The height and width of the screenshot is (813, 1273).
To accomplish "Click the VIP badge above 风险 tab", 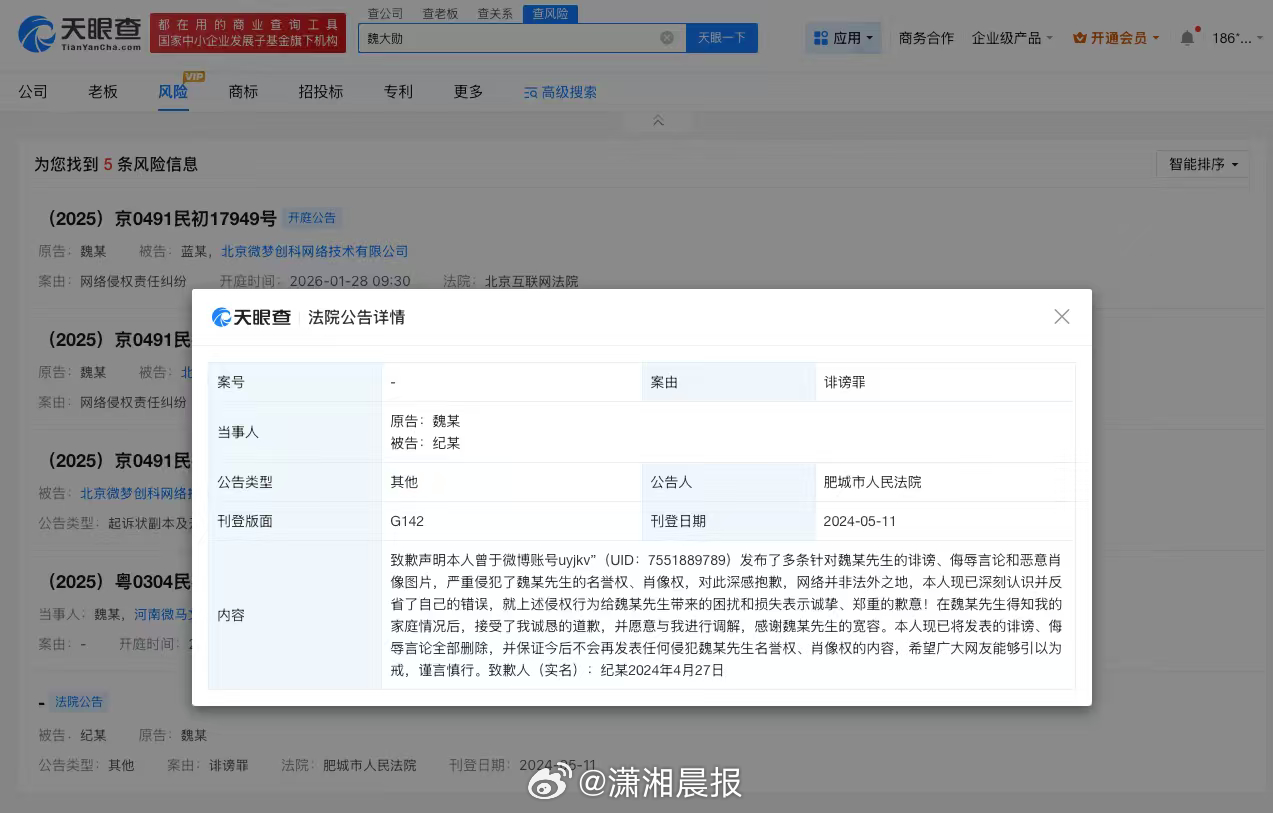I will click(x=193, y=75).
